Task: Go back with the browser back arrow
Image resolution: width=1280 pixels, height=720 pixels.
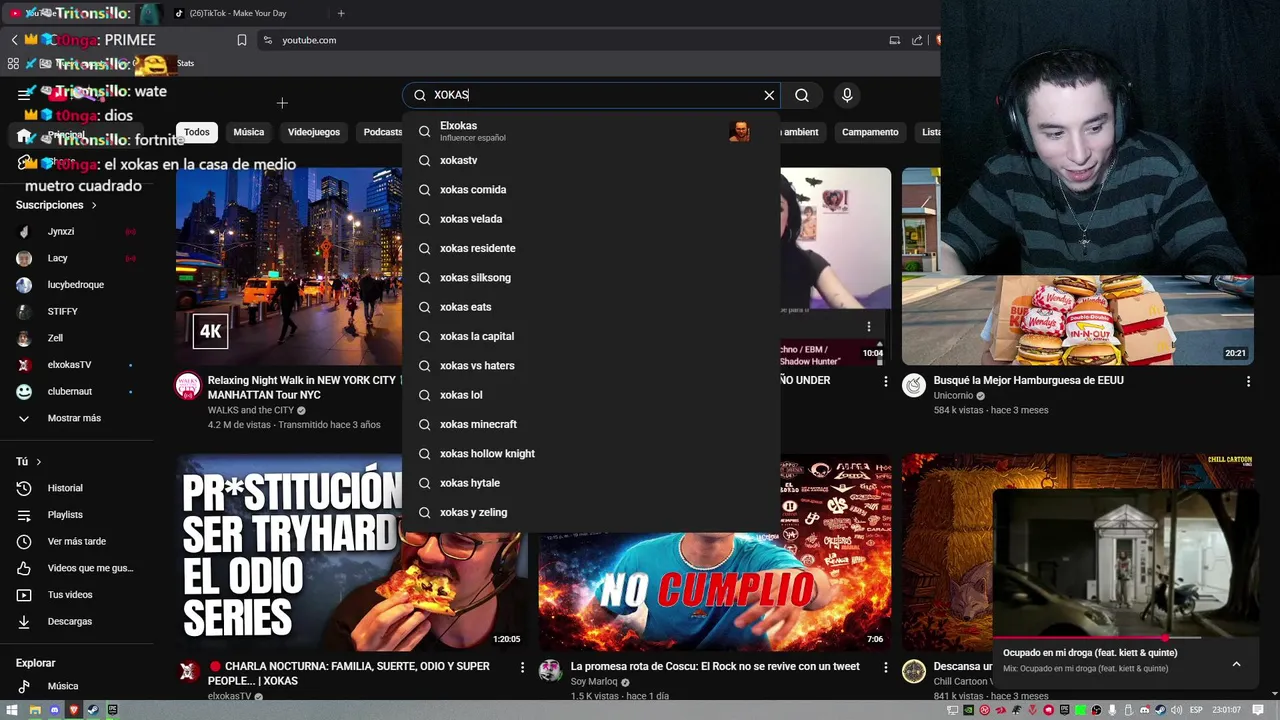Action: [x=14, y=40]
